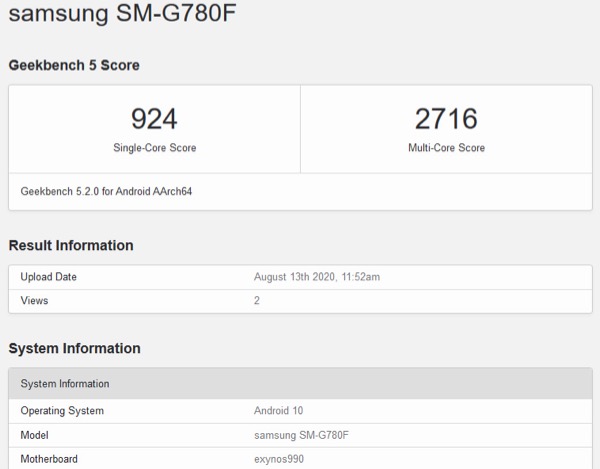Select the Views count value 2

(x=257, y=301)
